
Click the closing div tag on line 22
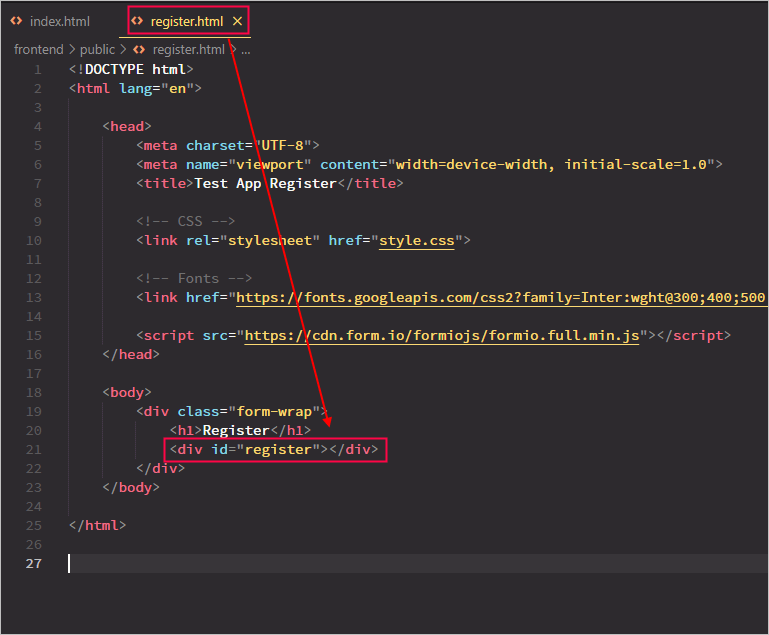[160, 469]
